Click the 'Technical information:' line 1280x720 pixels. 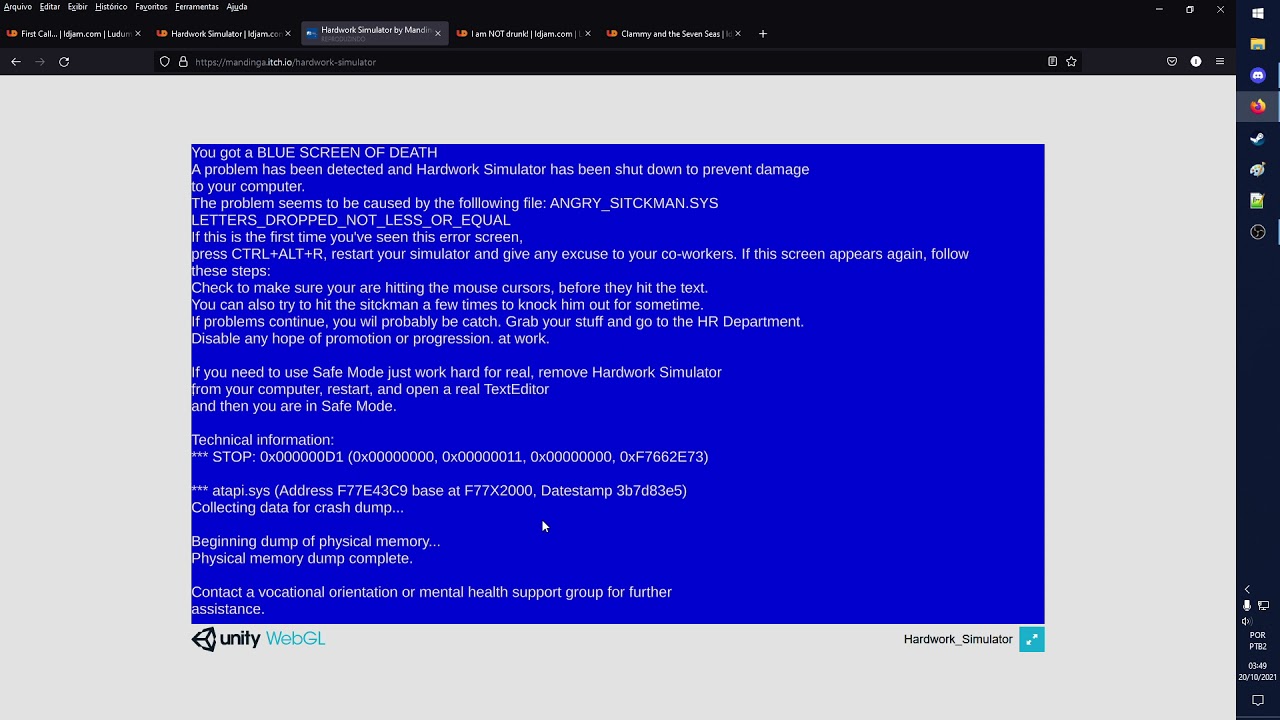click(x=262, y=440)
